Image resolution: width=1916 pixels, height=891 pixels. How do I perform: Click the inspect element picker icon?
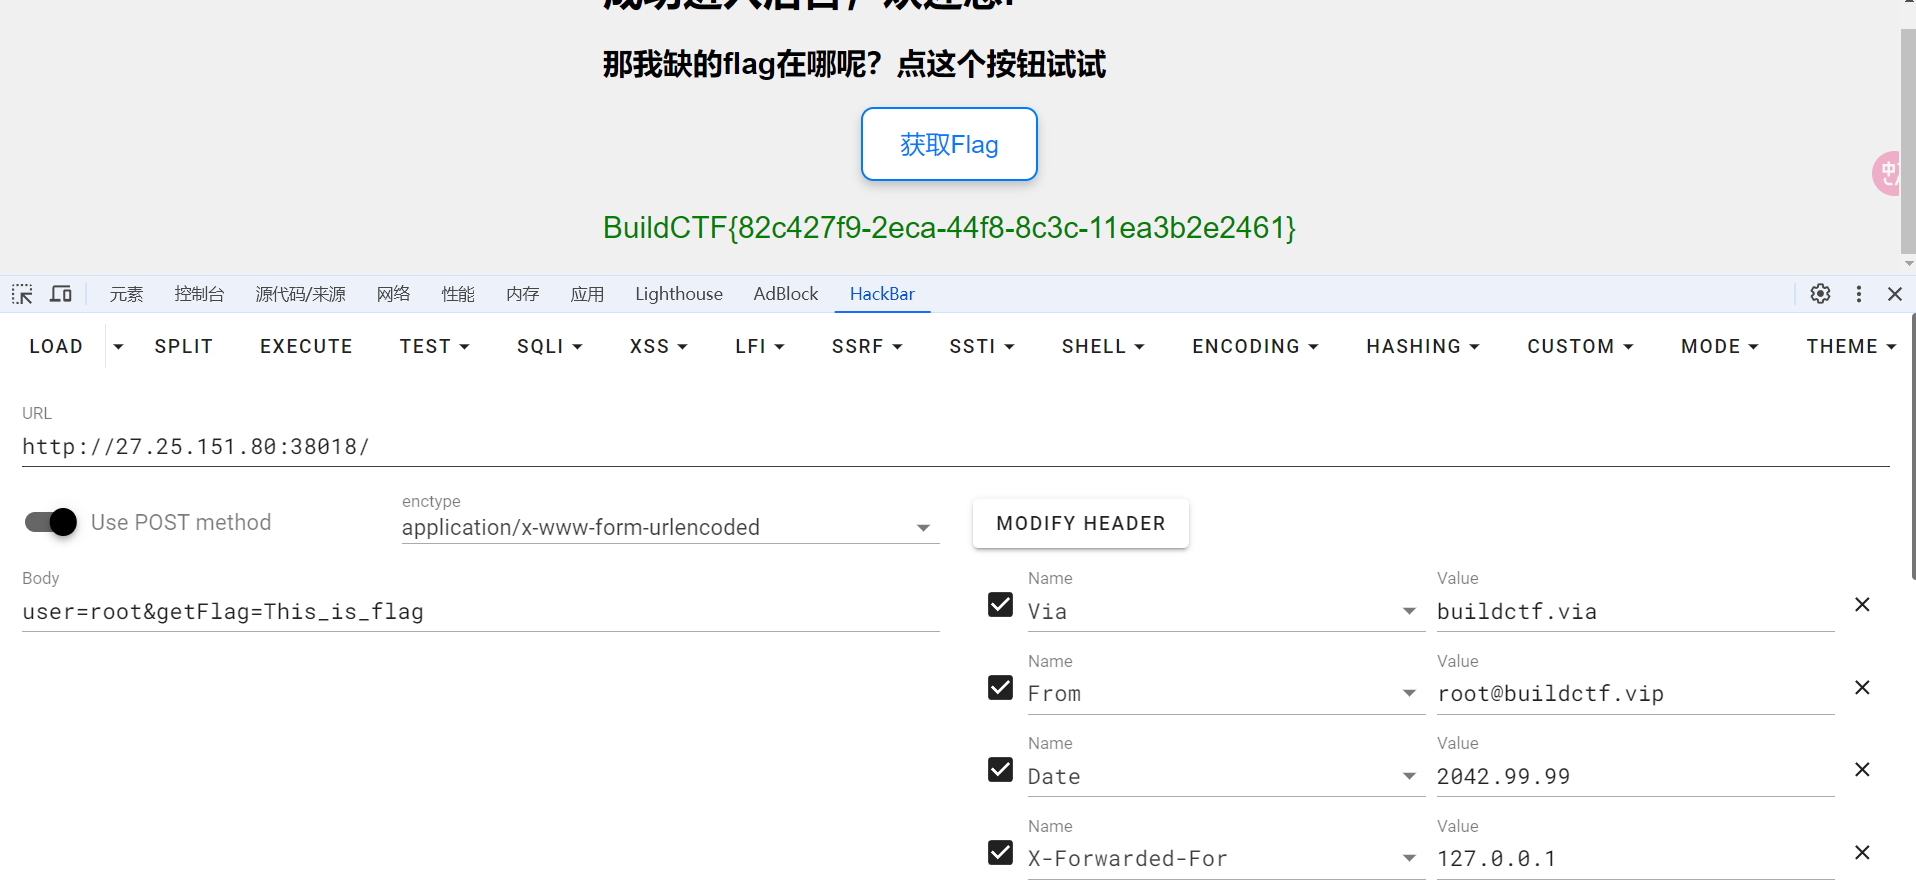(22, 294)
